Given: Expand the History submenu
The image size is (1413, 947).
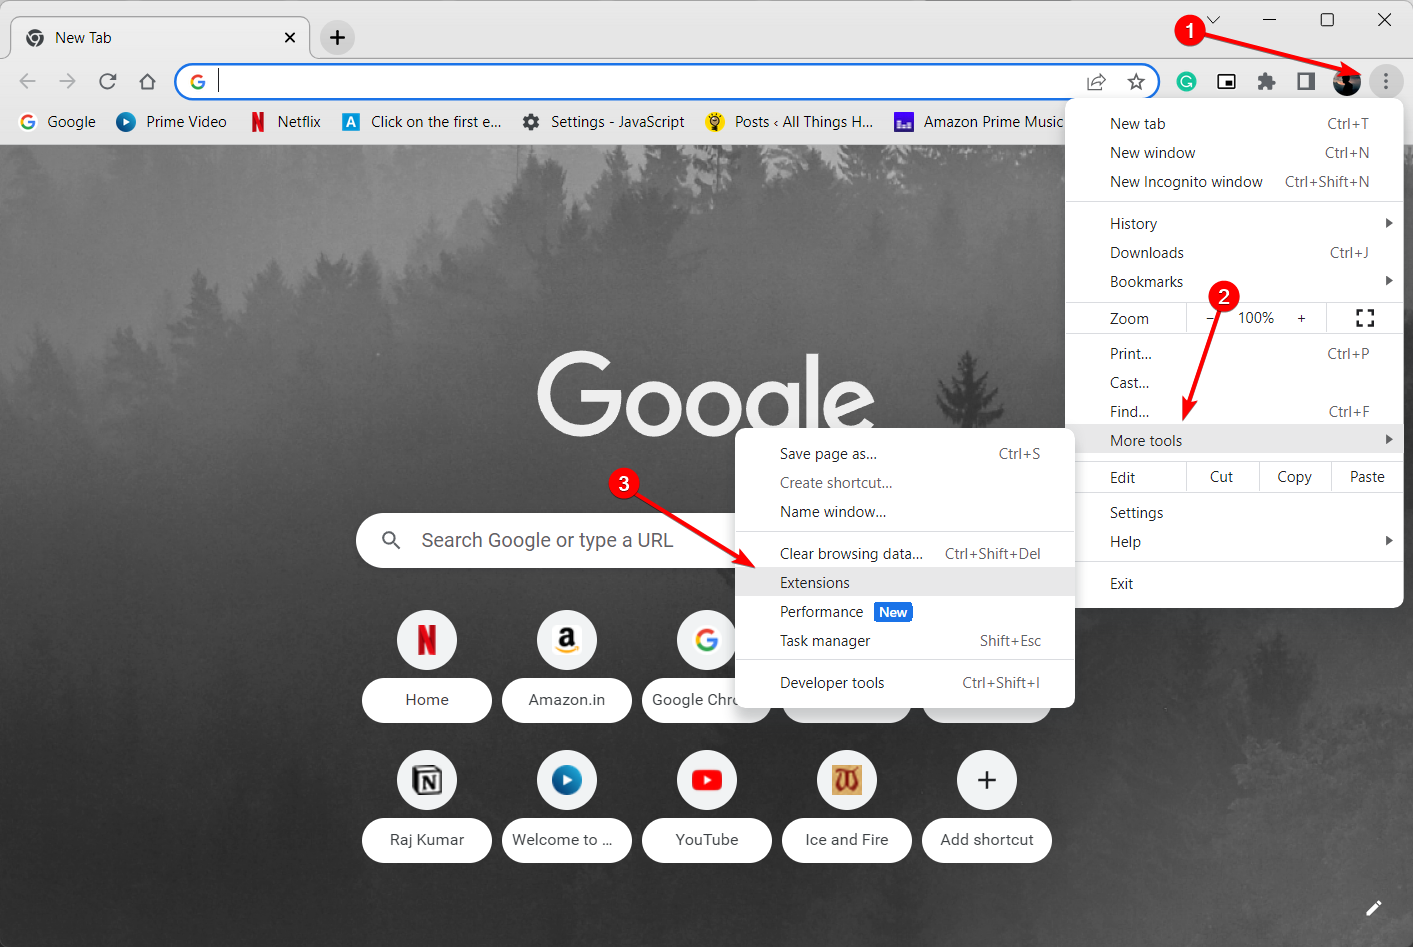Looking at the screenshot, I should [x=1133, y=222].
